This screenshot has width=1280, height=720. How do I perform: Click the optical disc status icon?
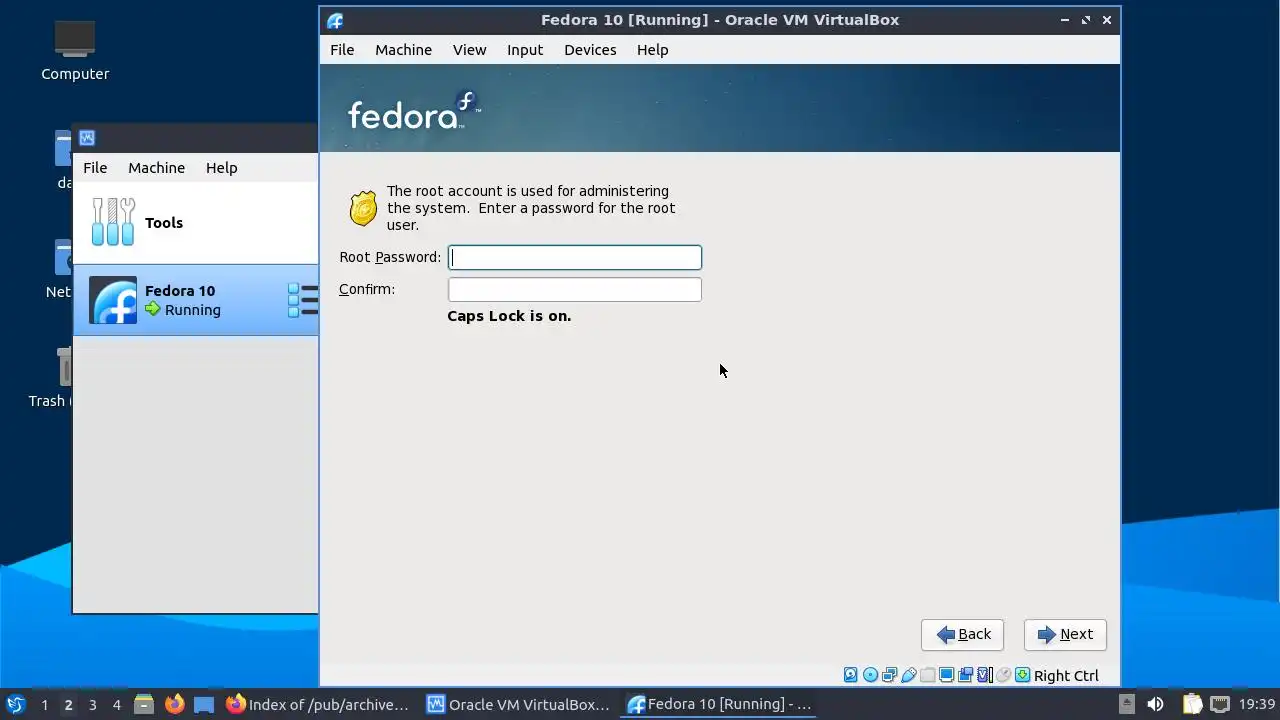pyautogui.click(x=871, y=675)
